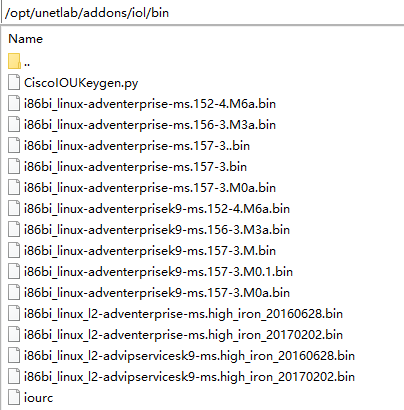Click file icon for adventerprise-ms.157-3.bin
The height and width of the screenshot is (410, 404).
point(14,166)
